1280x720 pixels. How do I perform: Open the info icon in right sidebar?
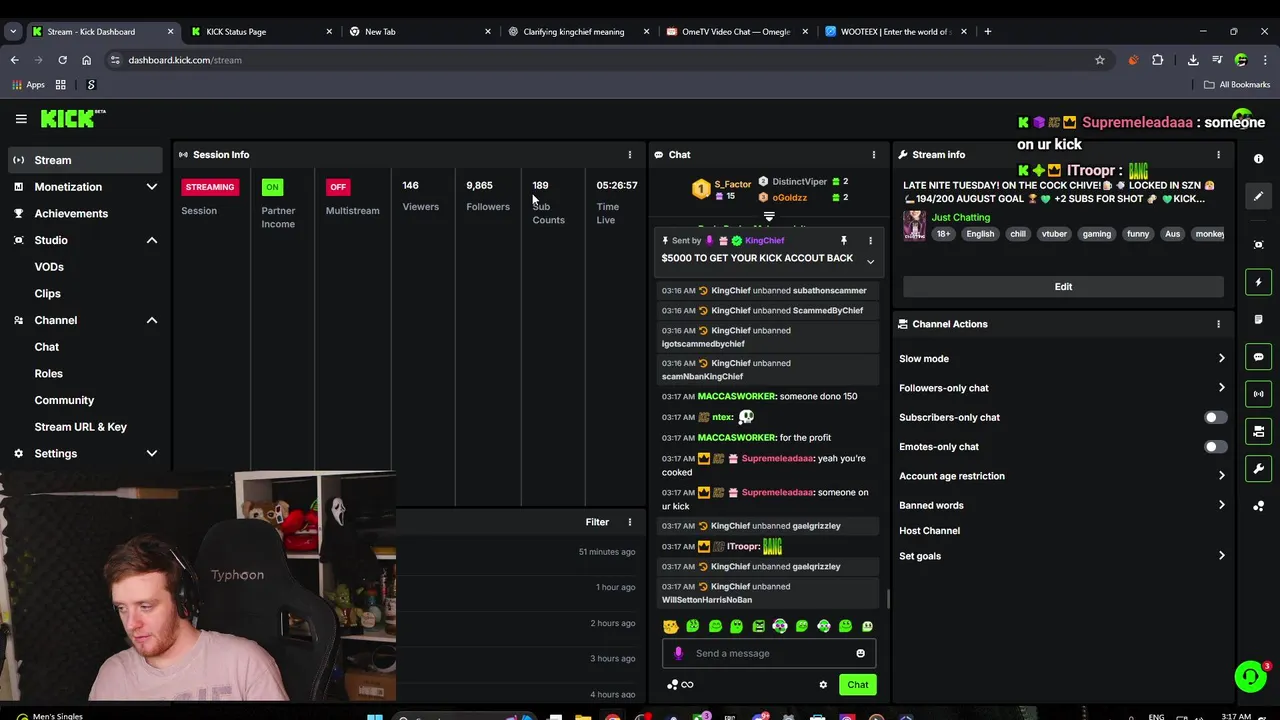[x=1258, y=159]
